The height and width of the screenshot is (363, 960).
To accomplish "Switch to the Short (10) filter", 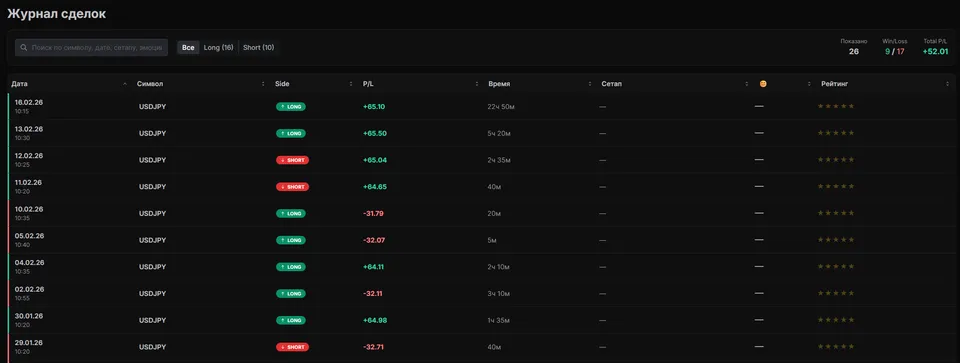I will (x=258, y=47).
